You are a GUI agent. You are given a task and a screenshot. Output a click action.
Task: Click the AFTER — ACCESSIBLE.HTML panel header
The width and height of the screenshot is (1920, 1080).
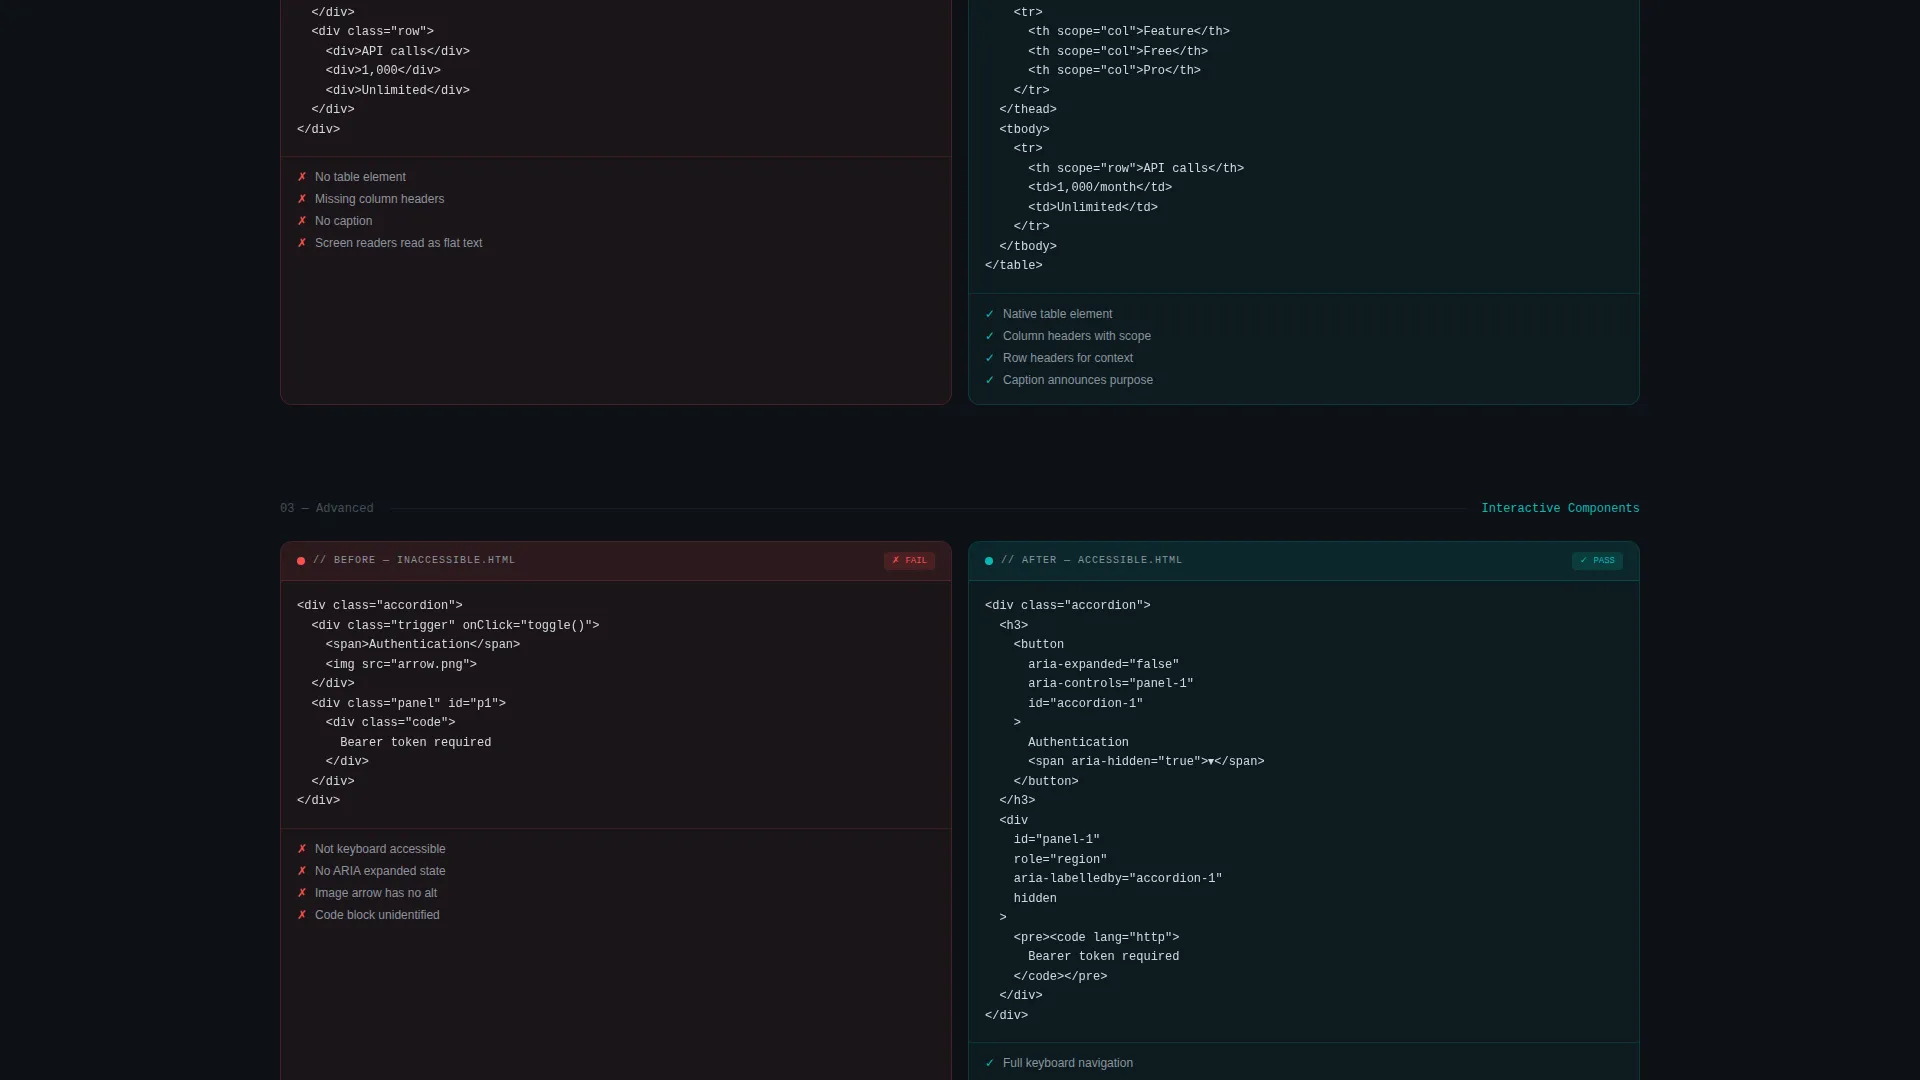click(x=1304, y=561)
